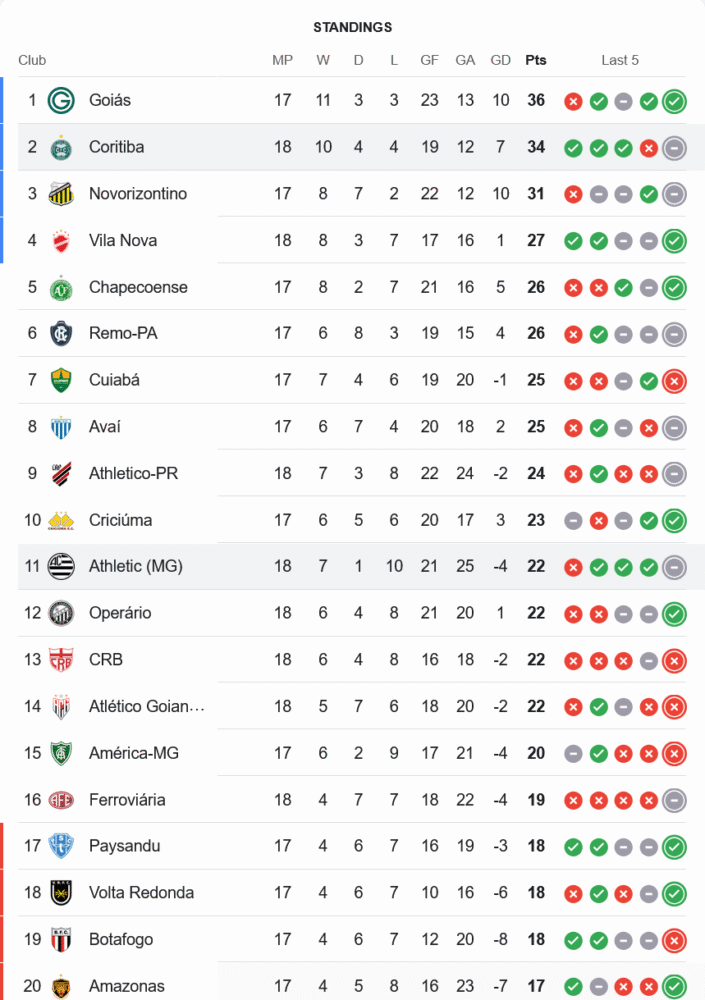Click the Vila Nova crest icon
The width and height of the screenshot is (705, 1000).
click(62, 240)
